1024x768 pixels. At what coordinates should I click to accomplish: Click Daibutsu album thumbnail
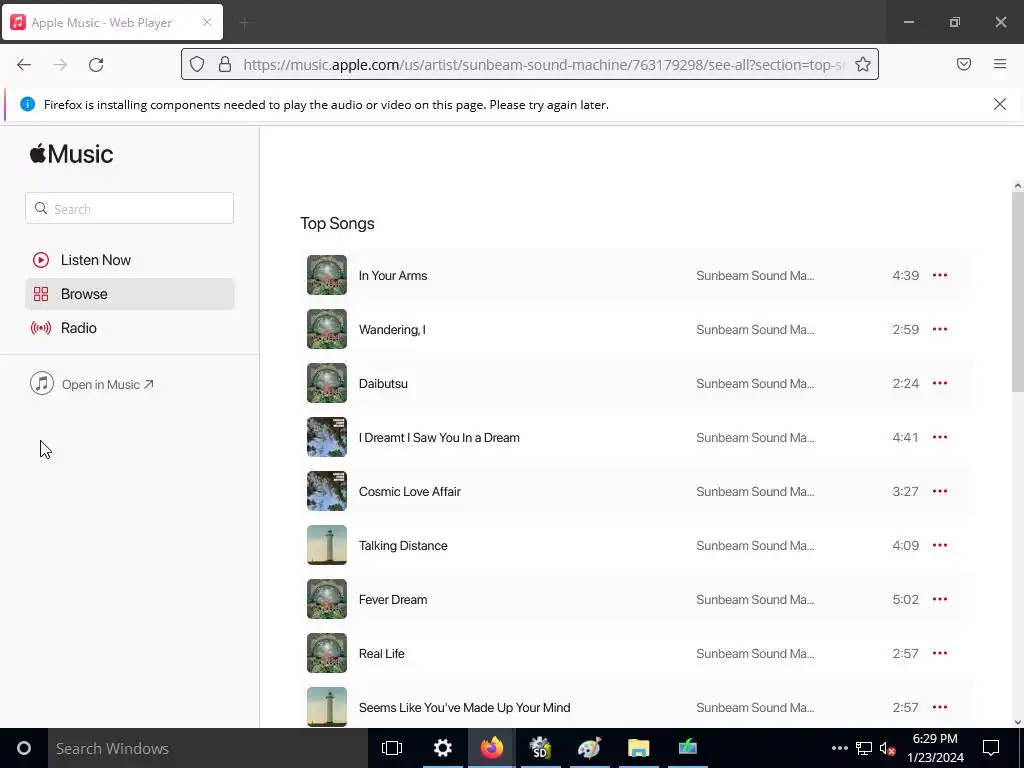[327, 383]
